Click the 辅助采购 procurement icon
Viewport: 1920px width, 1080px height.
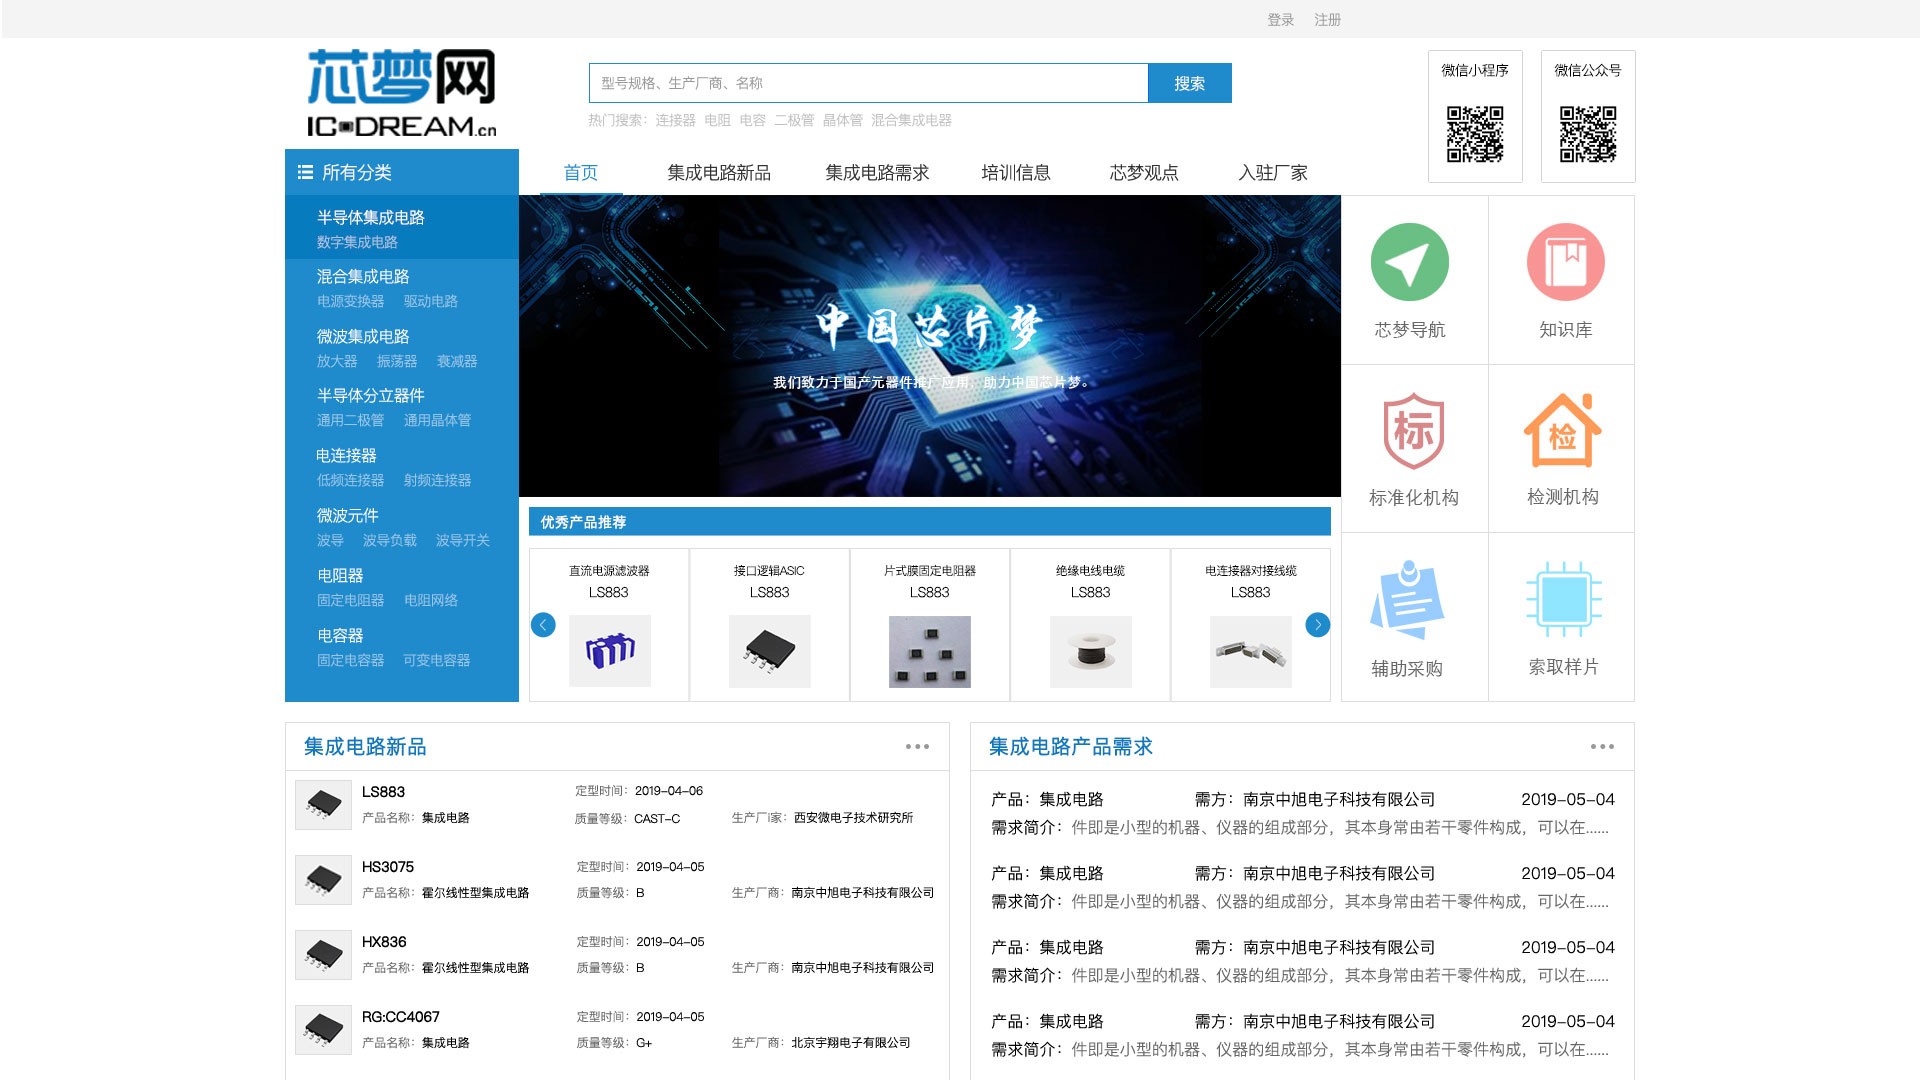pos(1411,600)
